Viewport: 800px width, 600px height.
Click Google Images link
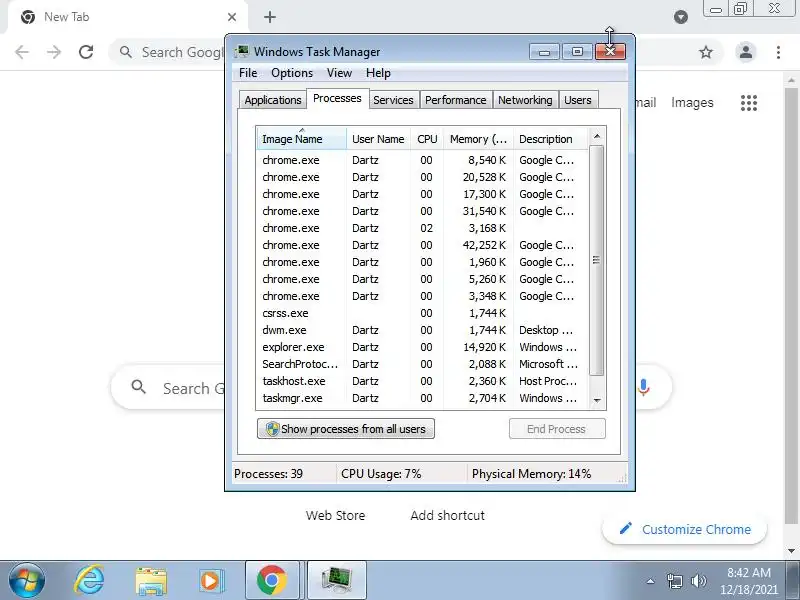coord(692,103)
